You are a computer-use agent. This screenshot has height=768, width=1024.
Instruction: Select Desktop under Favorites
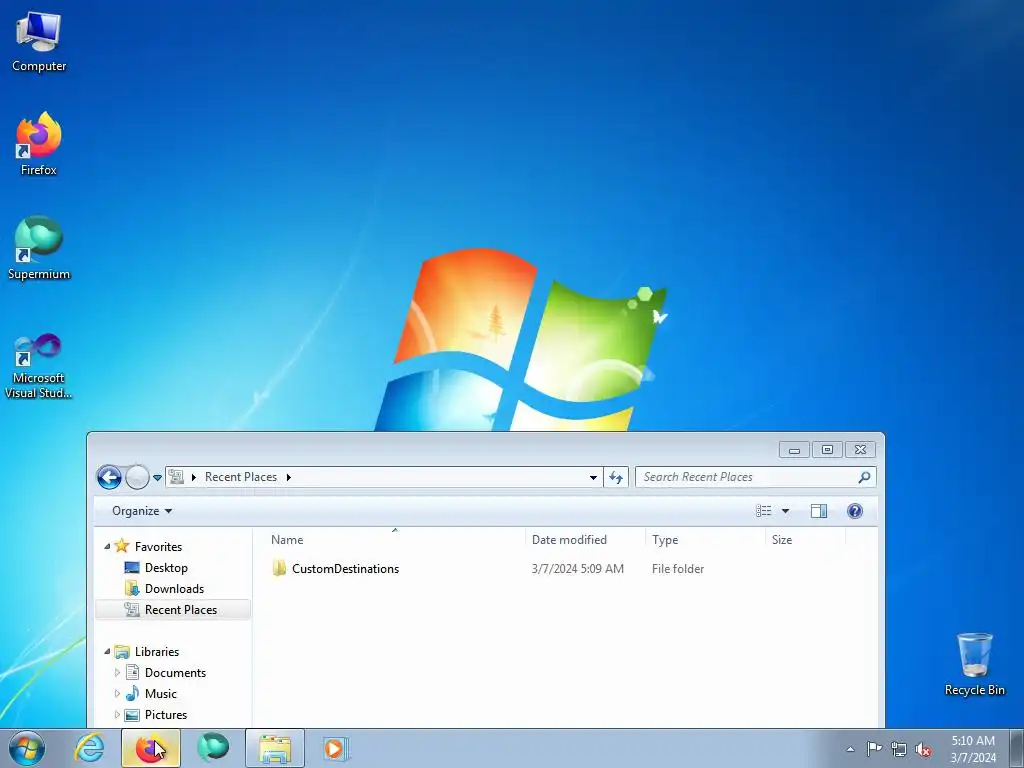[166, 568]
